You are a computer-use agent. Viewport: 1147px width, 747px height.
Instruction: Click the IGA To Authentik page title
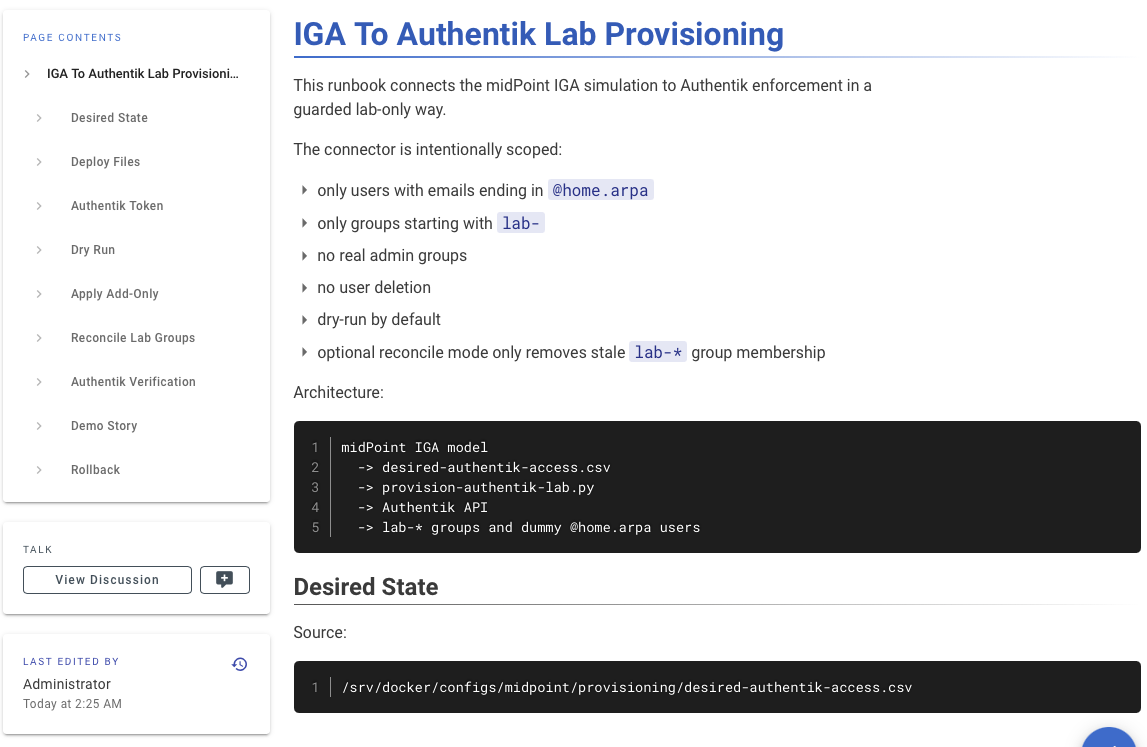[x=538, y=34]
